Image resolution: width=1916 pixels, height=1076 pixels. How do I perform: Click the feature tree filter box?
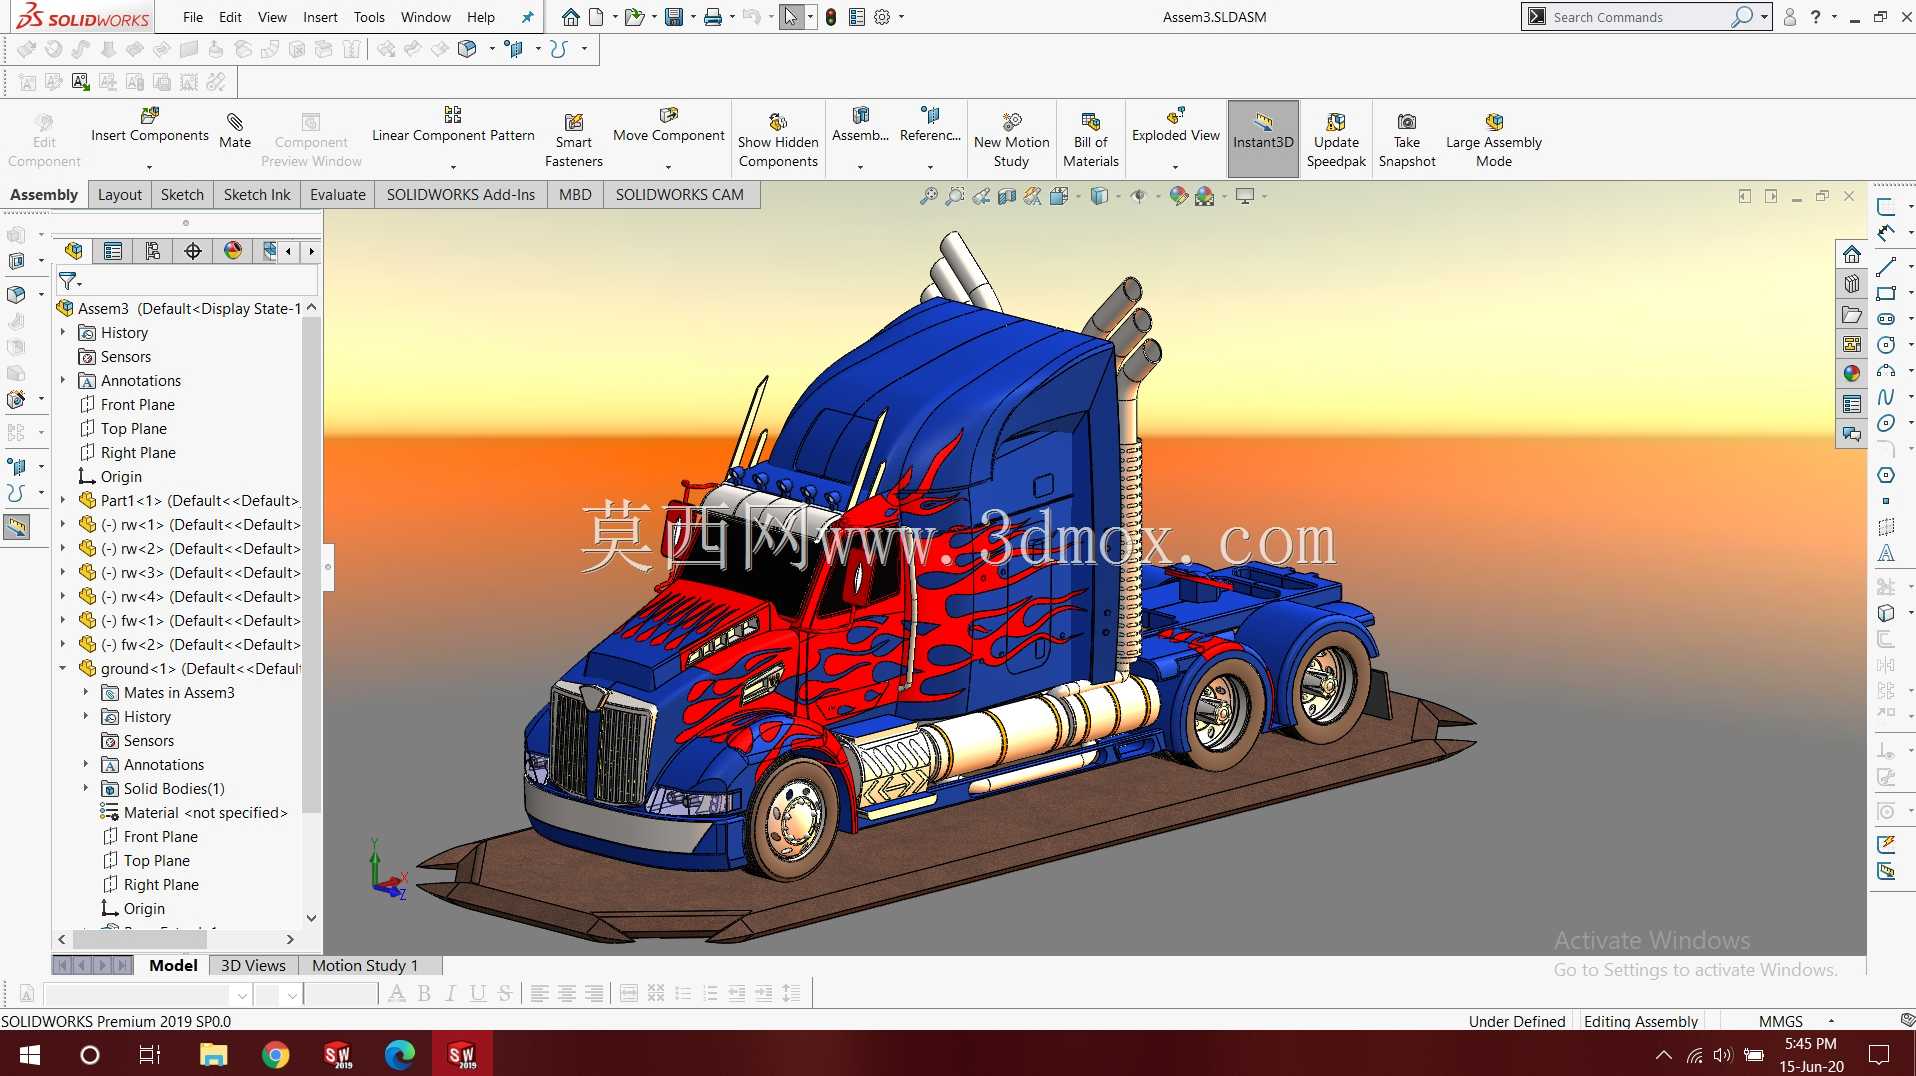click(x=188, y=281)
